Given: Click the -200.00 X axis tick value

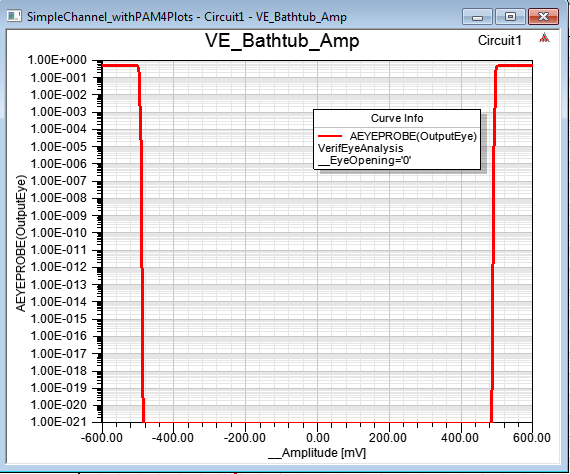Looking at the screenshot, I should coord(245,438).
